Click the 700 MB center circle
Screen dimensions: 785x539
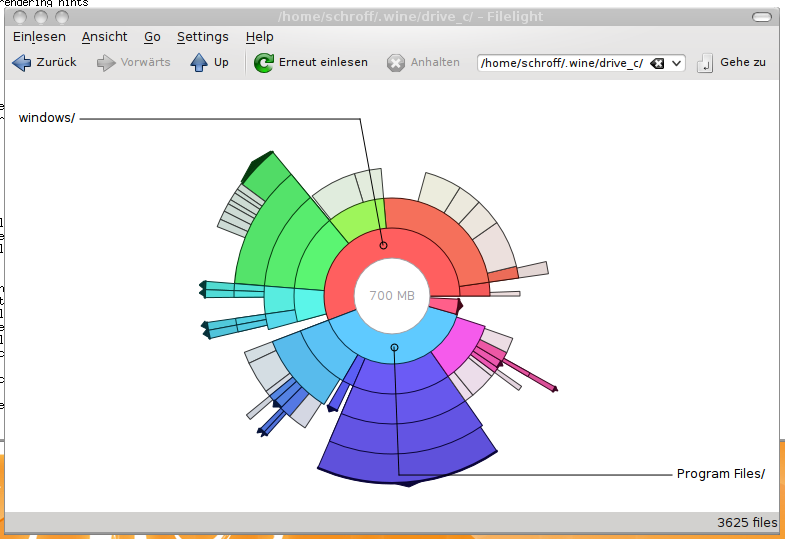[x=392, y=296]
